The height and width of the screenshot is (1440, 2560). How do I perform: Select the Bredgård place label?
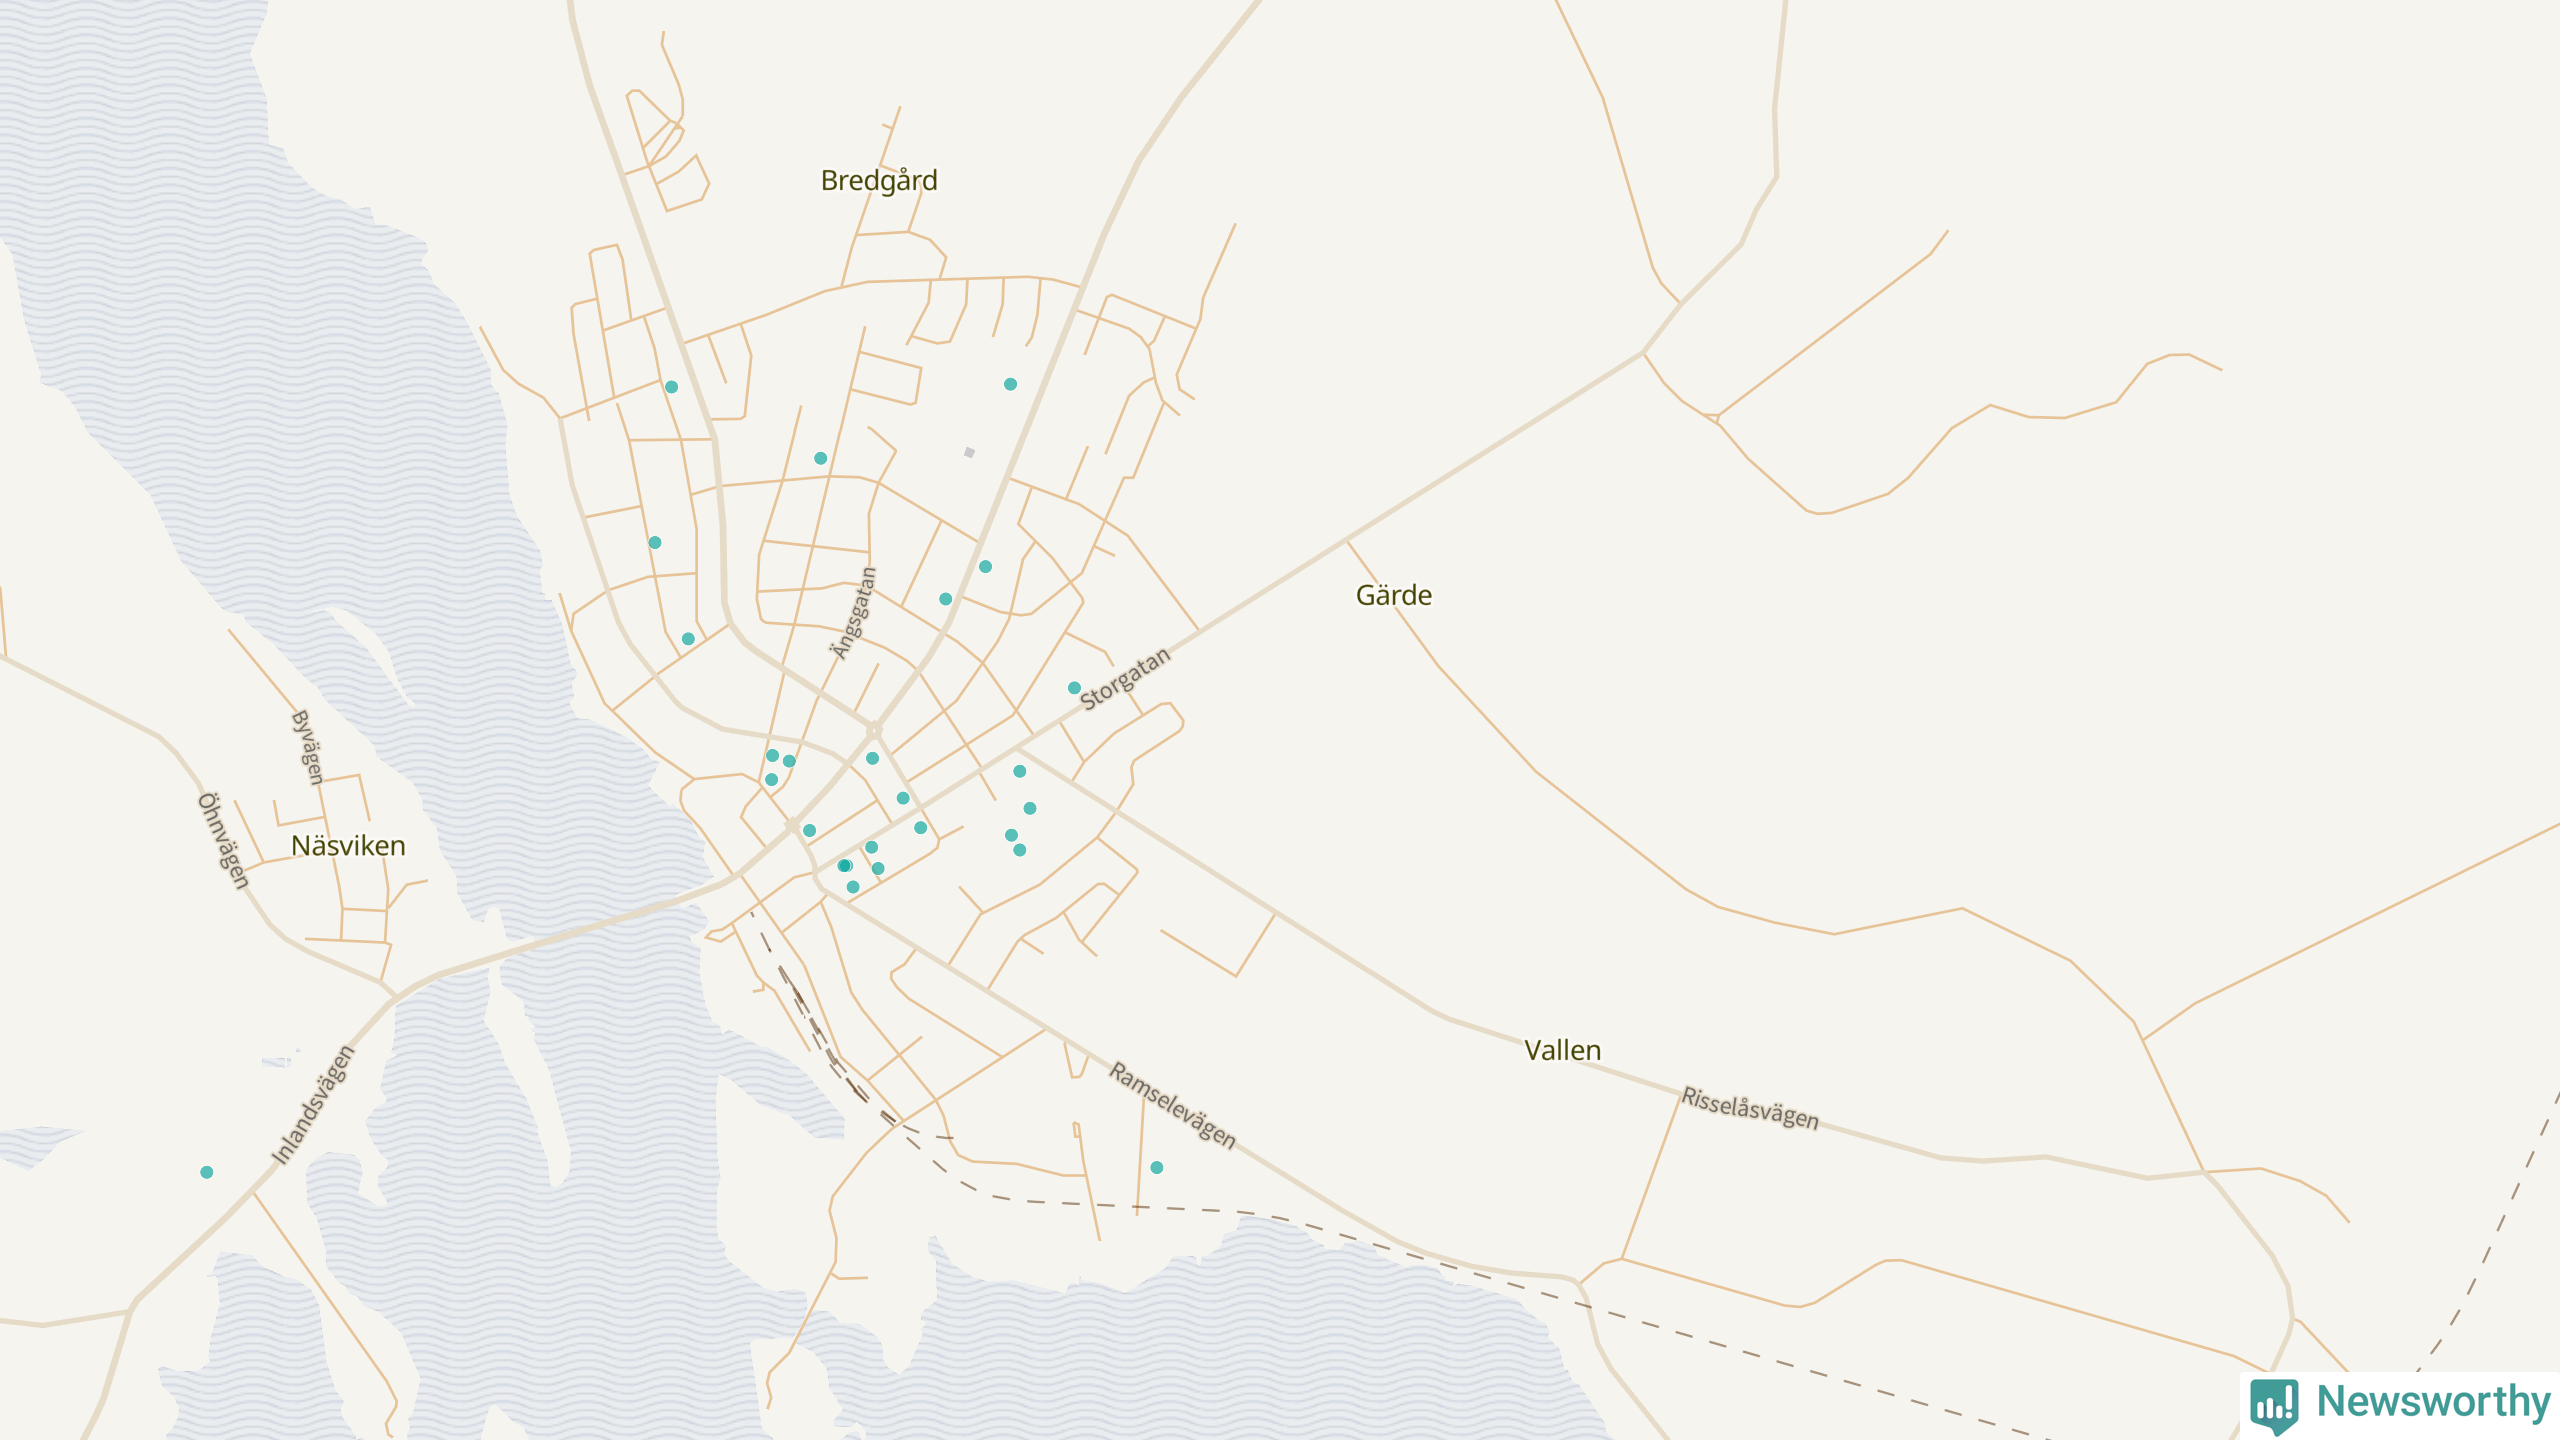click(879, 181)
